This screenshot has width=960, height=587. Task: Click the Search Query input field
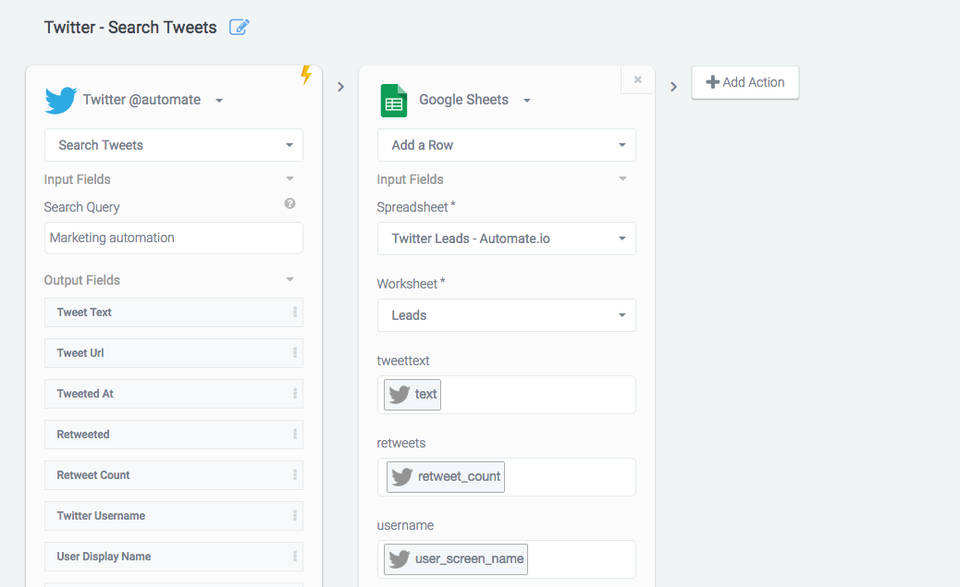[x=174, y=238]
